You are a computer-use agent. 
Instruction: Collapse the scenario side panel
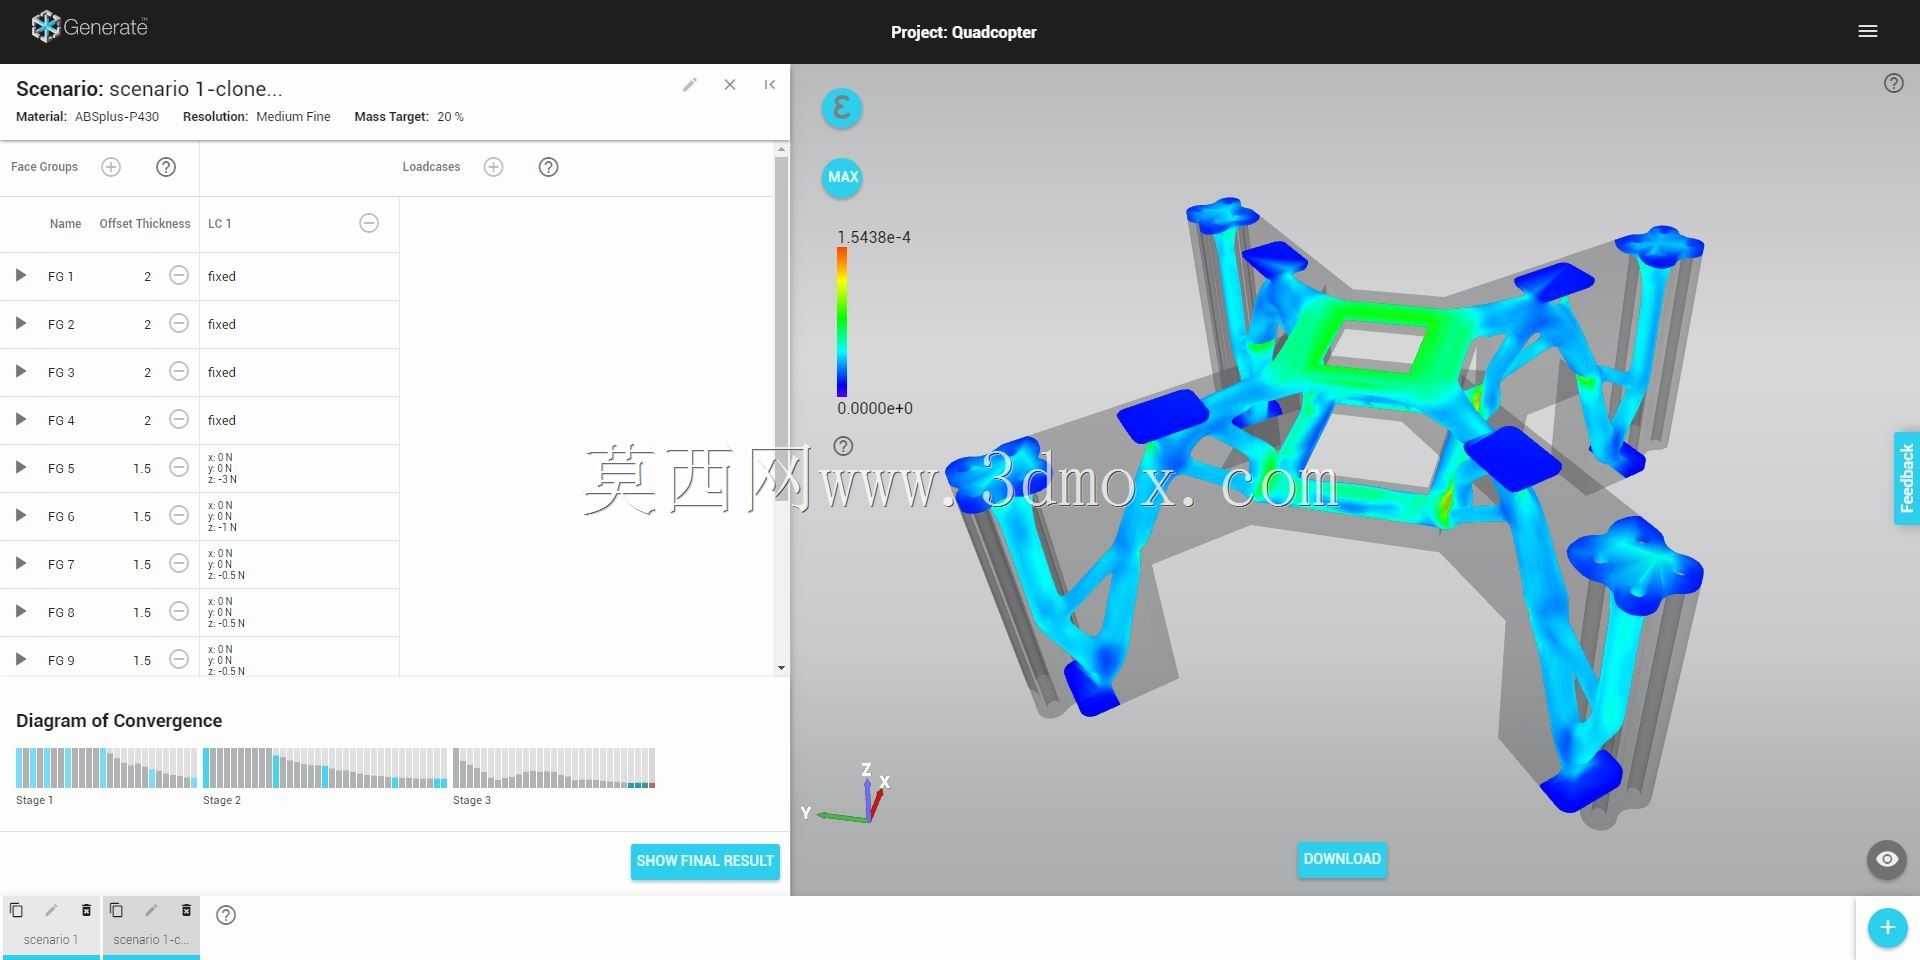(x=769, y=85)
